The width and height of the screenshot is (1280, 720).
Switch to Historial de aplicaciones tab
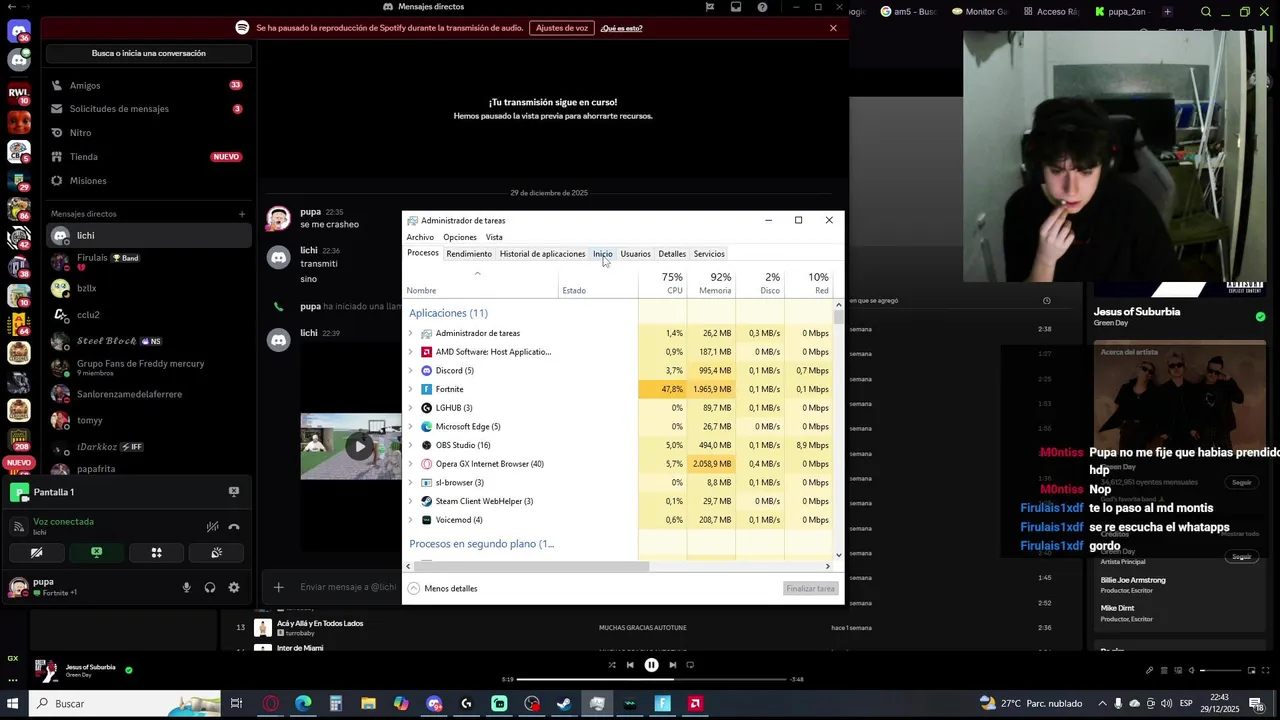pos(542,254)
